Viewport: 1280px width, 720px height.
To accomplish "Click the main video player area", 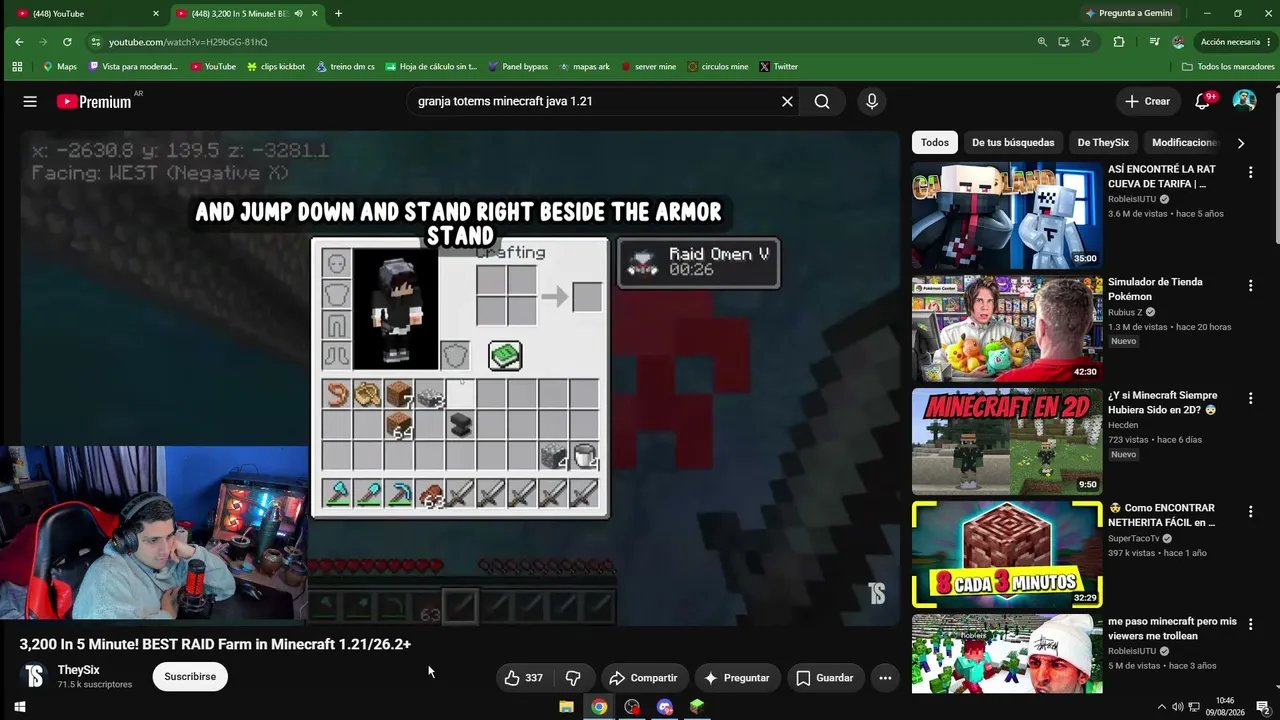I will pyautogui.click(x=460, y=378).
